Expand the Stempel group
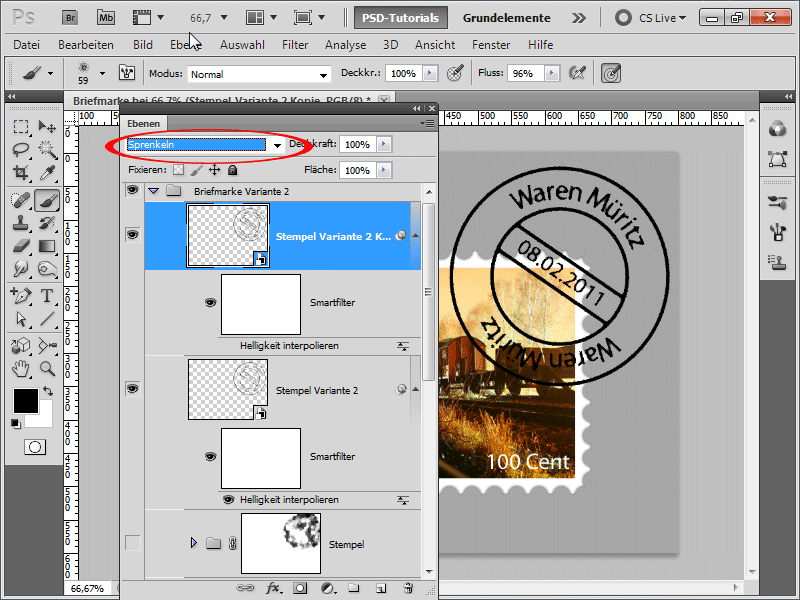The height and width of the screenshot is (600, 800). point(194,543)
